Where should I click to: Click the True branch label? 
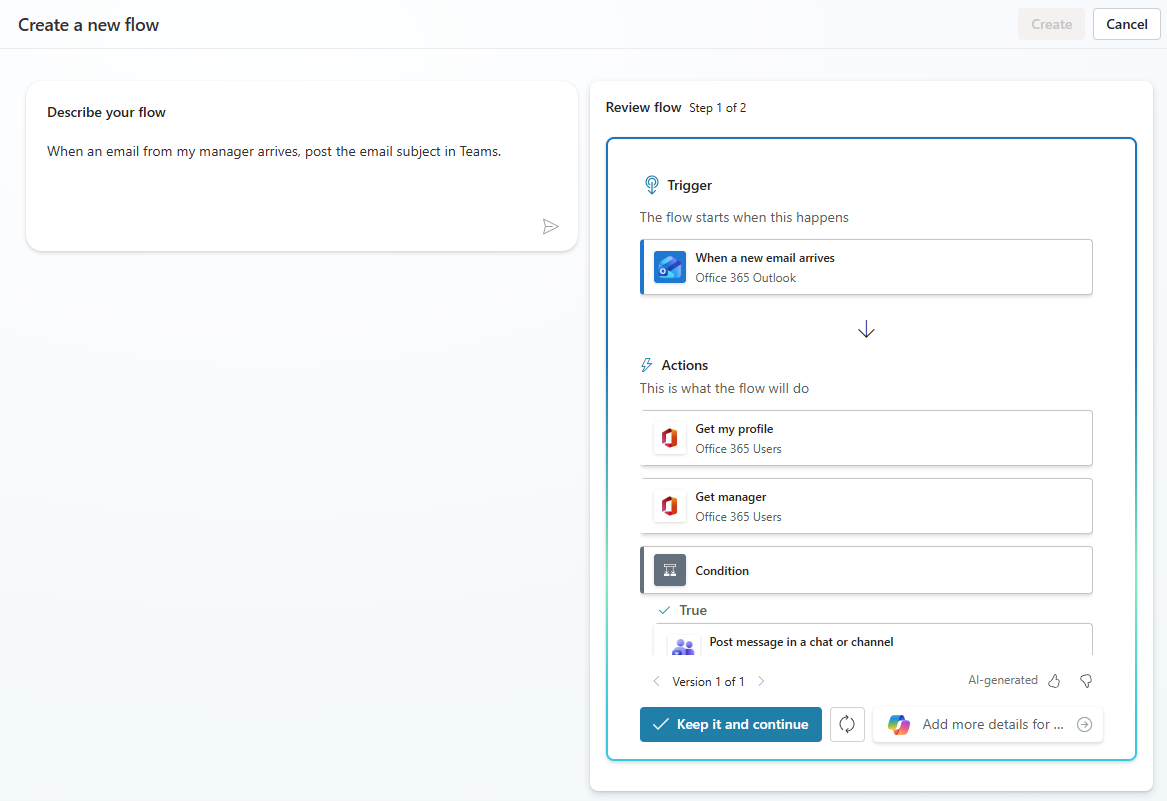pos(693,610)
